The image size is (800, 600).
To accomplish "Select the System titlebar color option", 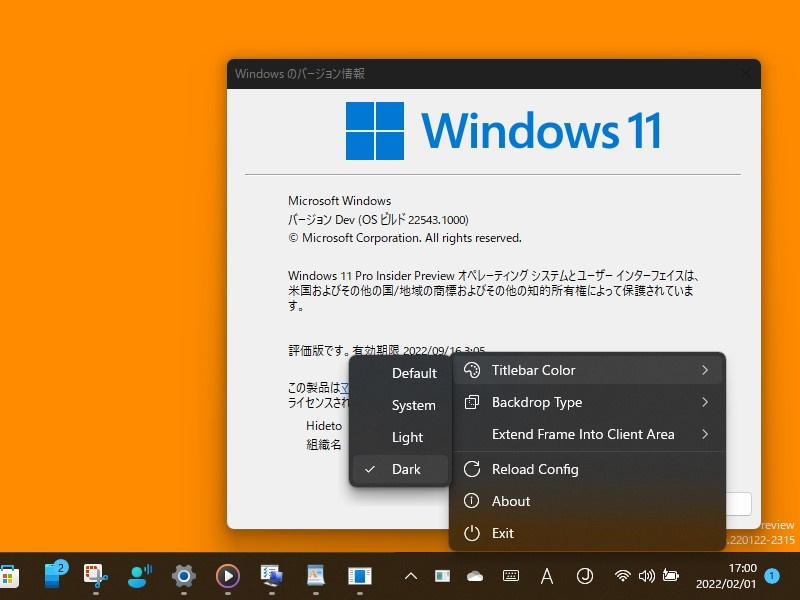I will 412,405.
